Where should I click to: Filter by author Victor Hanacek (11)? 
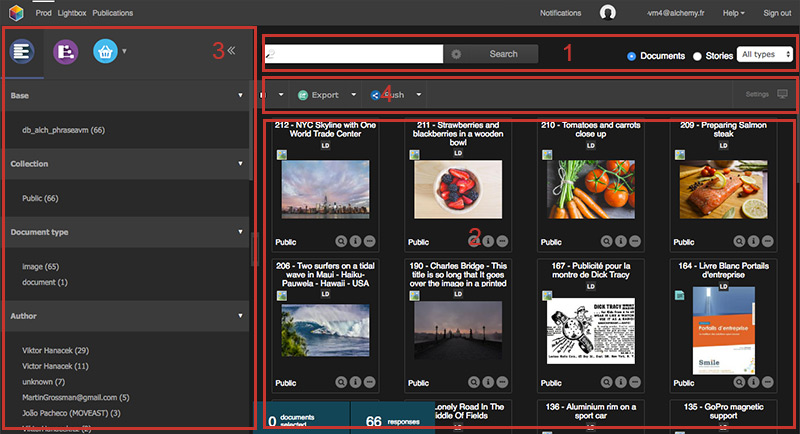[x=55, y=366]
